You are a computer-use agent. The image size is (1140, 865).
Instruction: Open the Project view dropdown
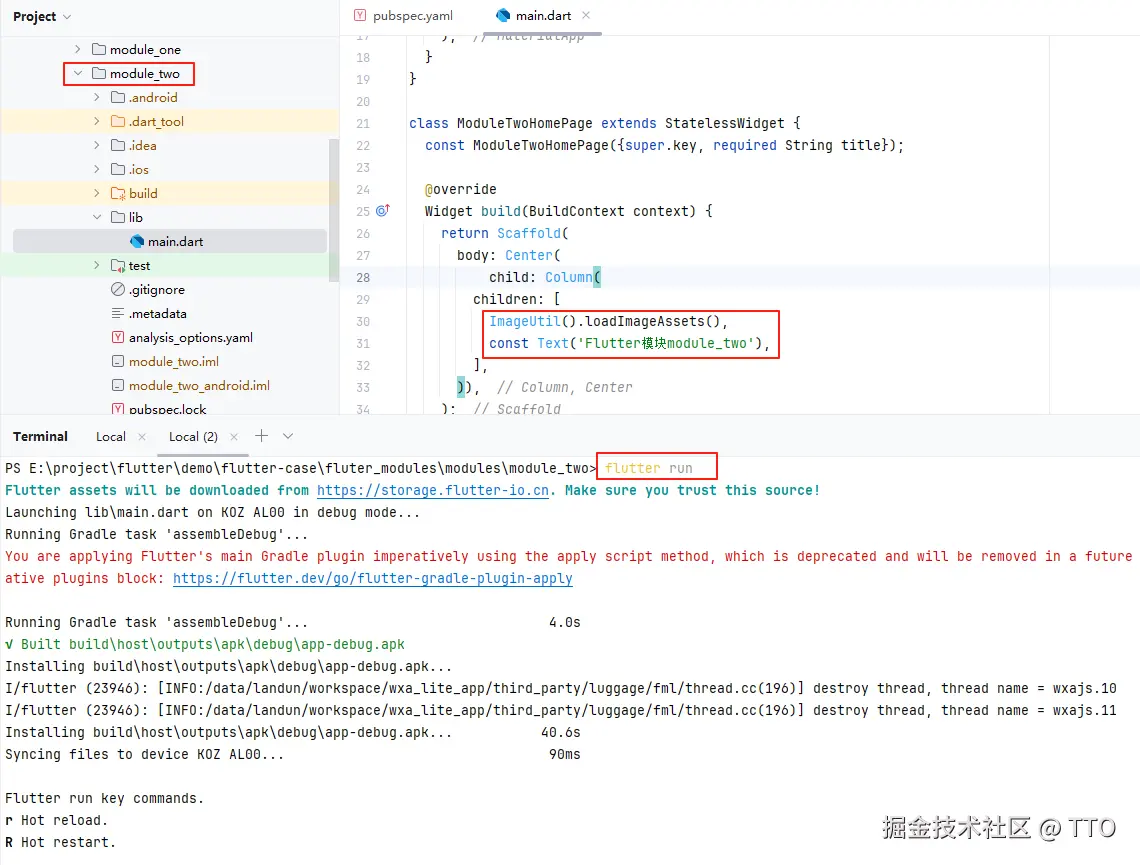click(x=42, y=16)
